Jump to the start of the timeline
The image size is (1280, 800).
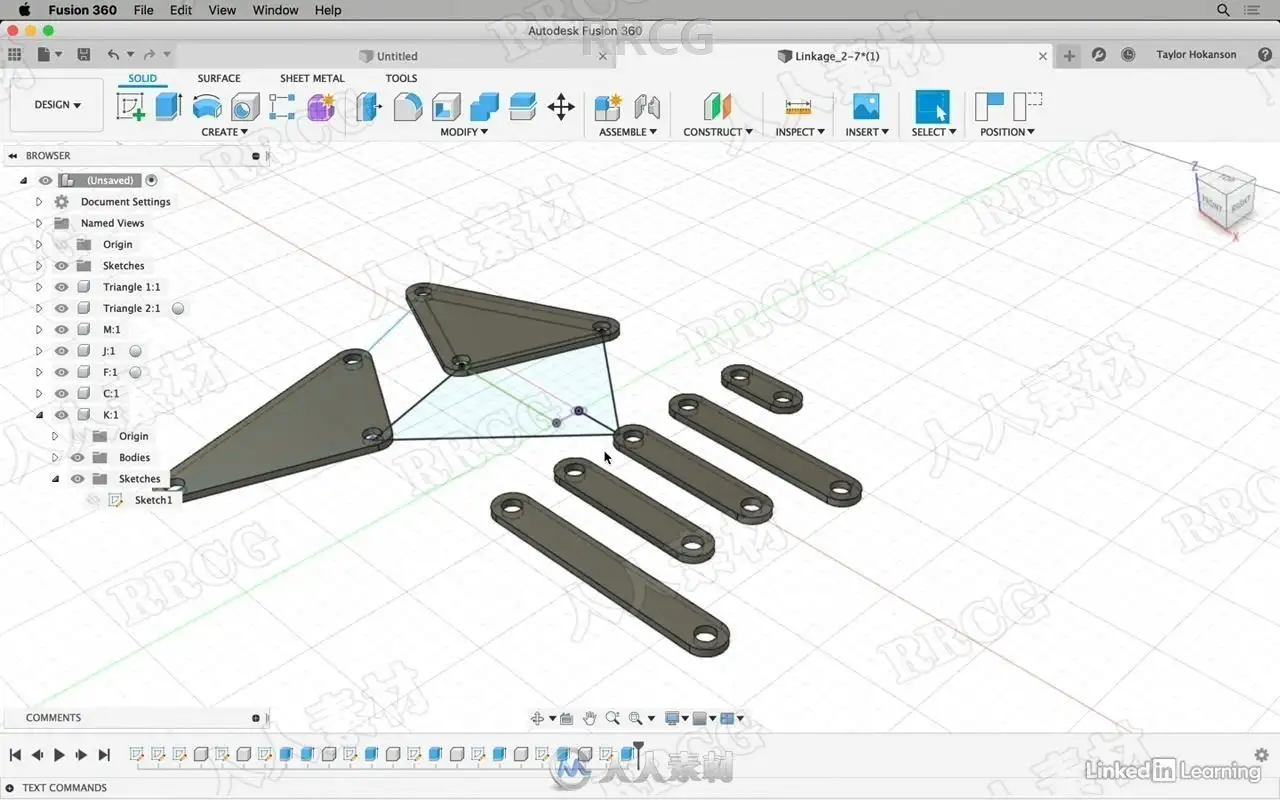point(15,755)
